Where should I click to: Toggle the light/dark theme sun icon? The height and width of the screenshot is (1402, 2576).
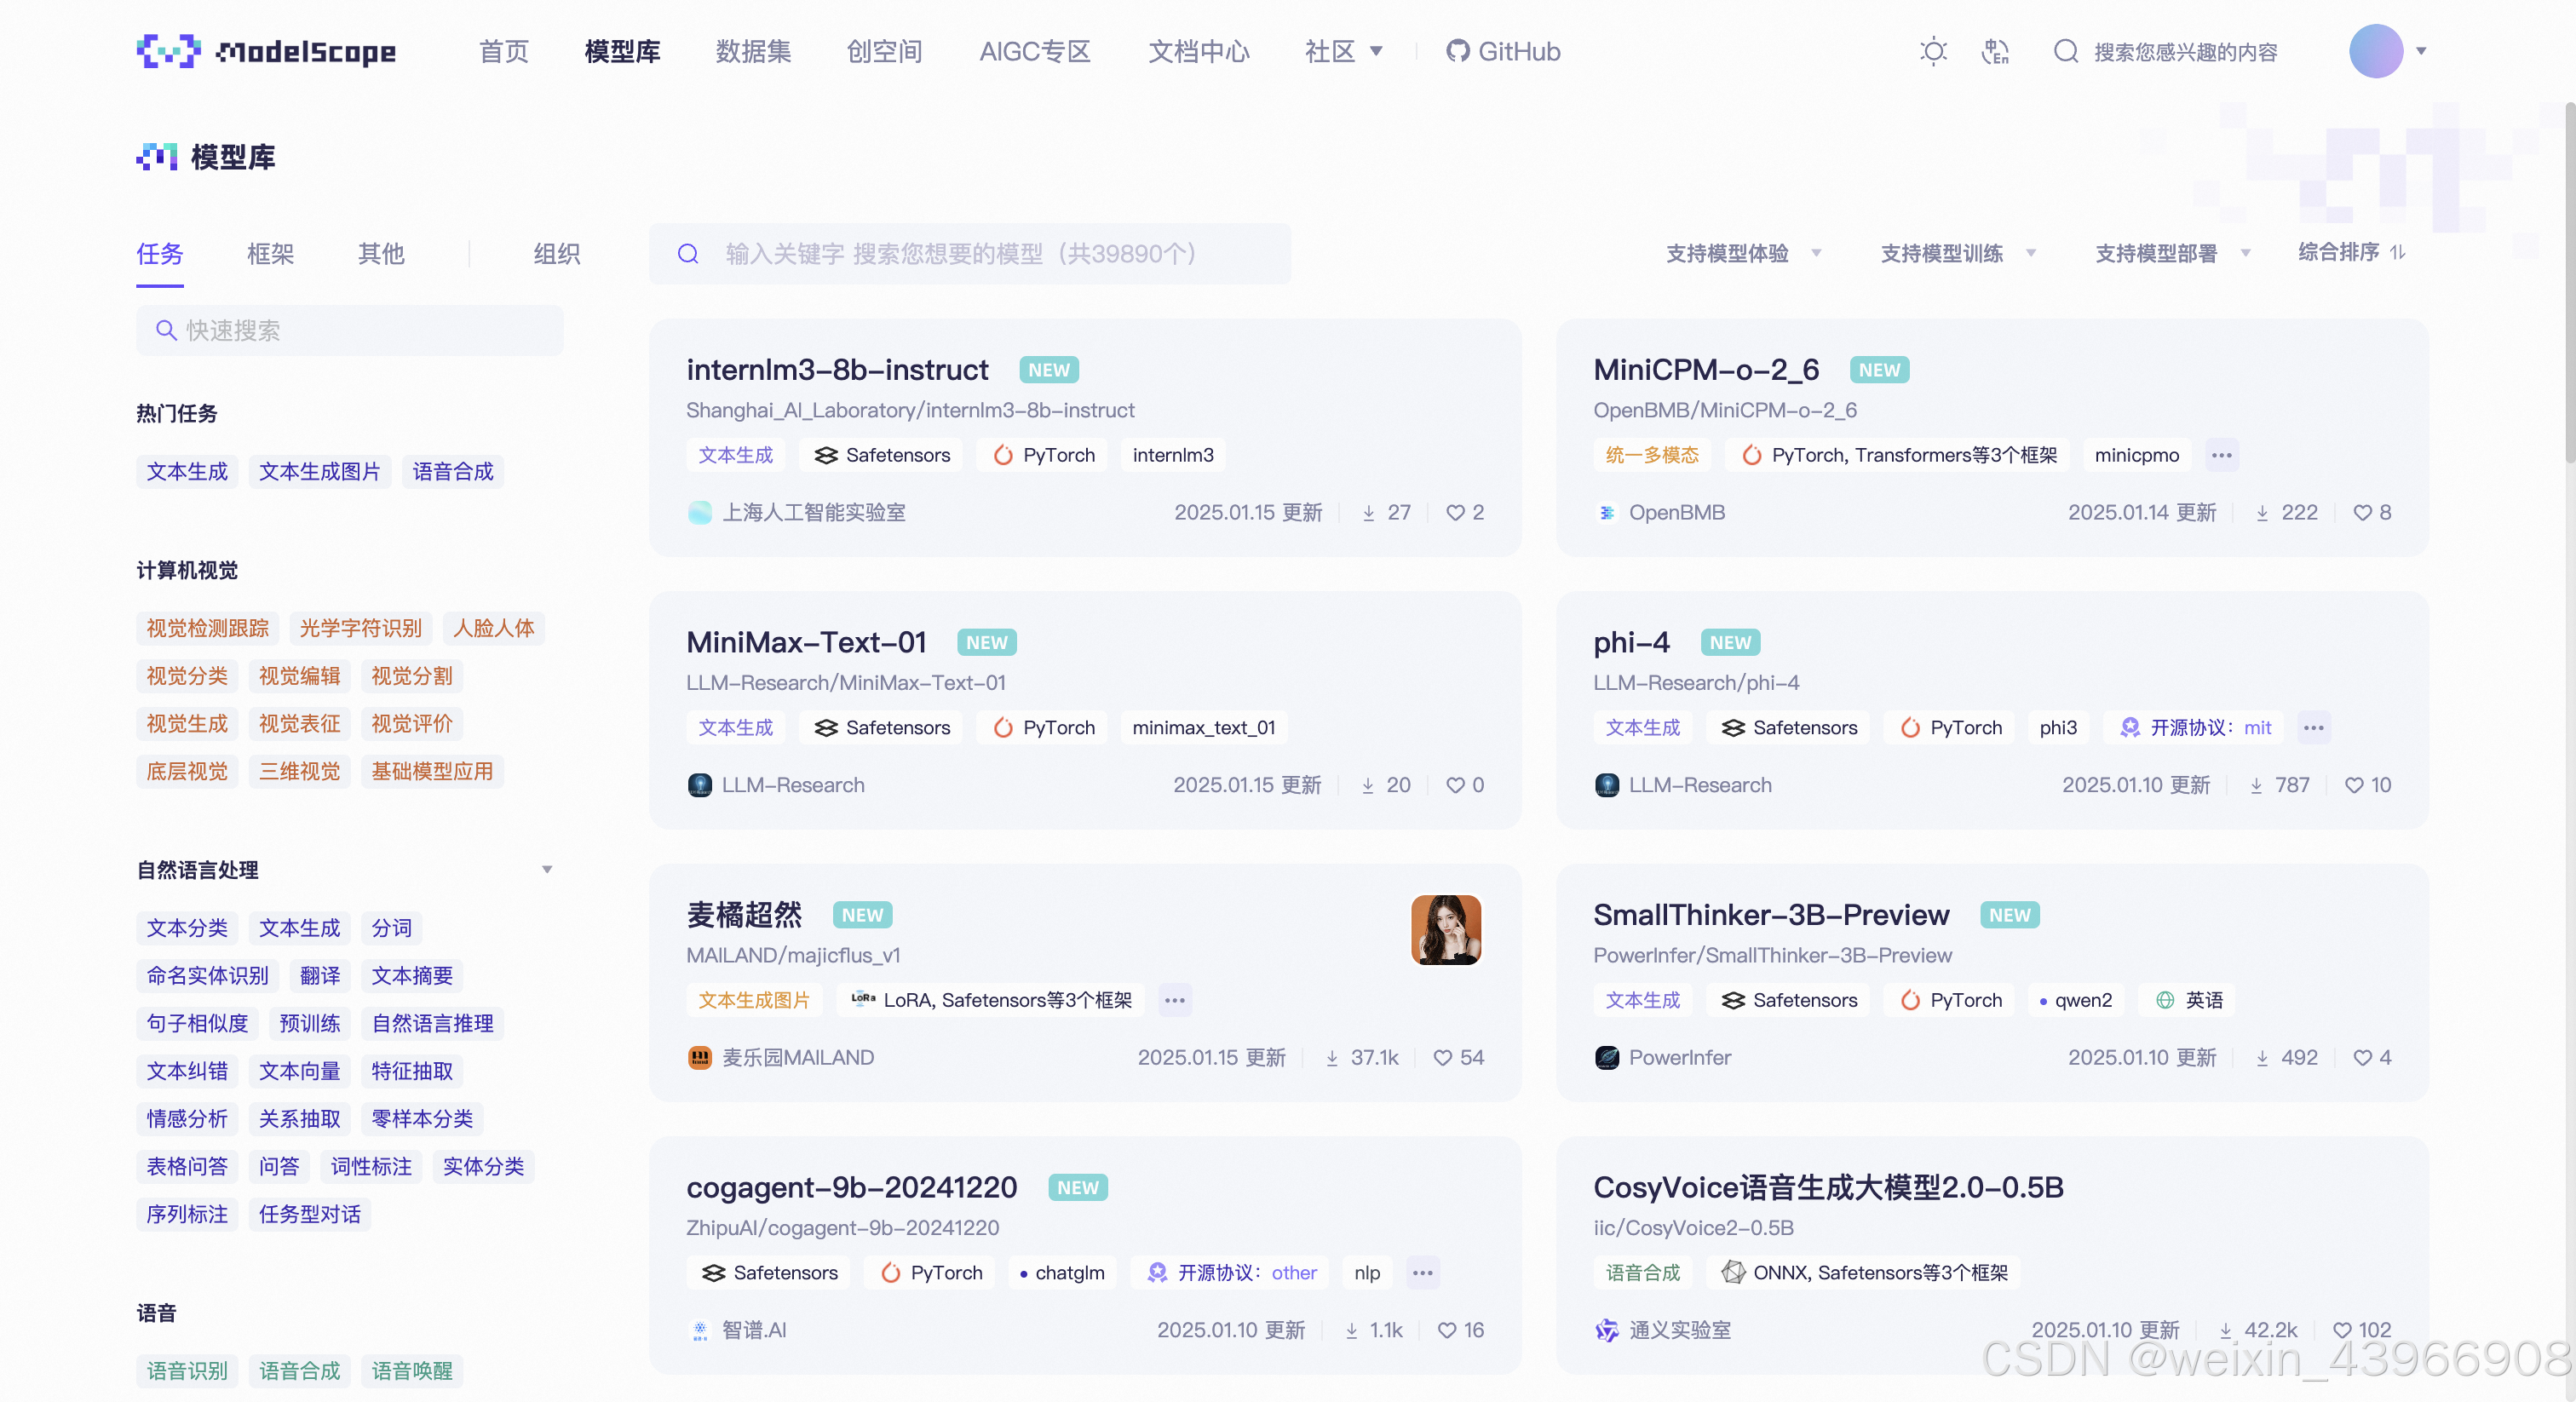pos(1933,51)
